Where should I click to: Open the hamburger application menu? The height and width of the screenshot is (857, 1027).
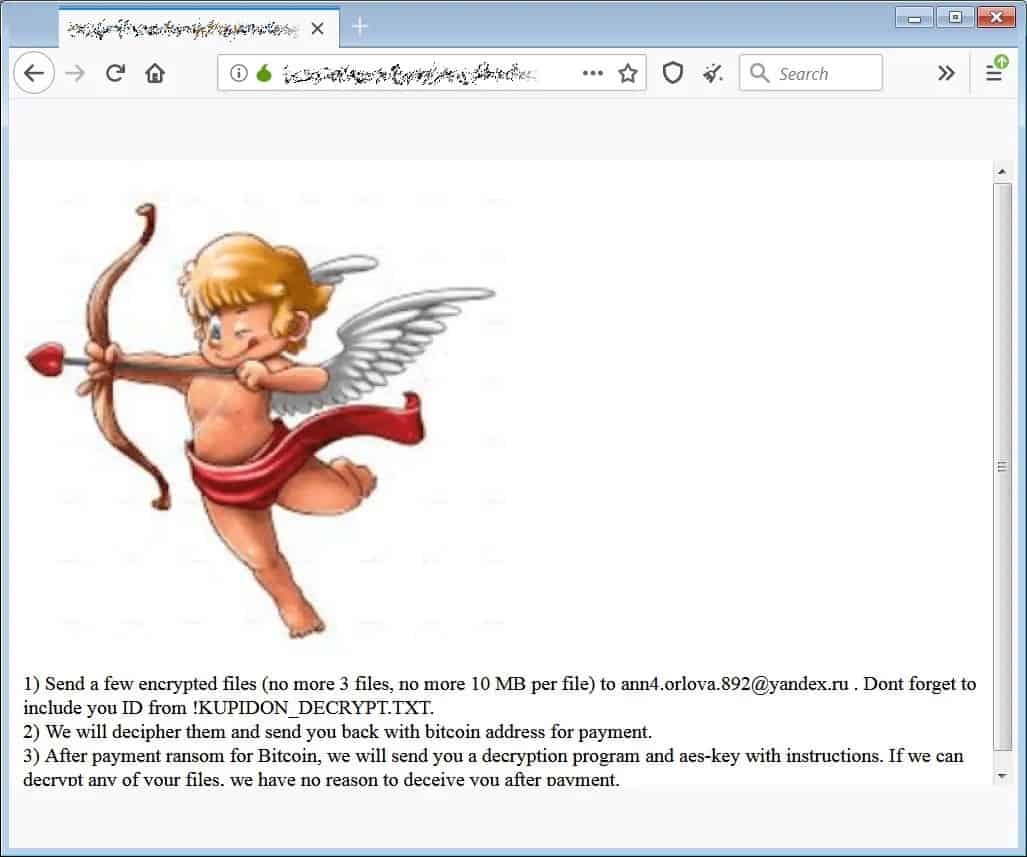(x=994, y=73)
